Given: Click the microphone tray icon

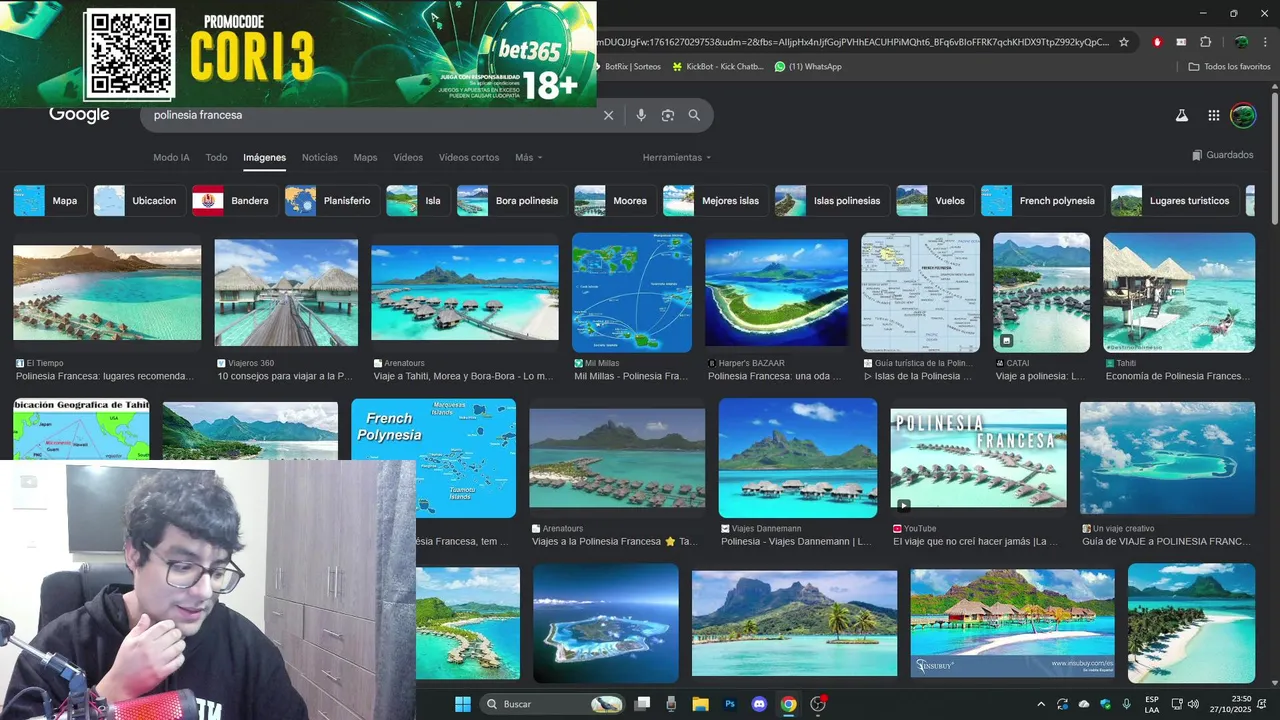Looking at the screenshot, I should tap(1127, 704).
